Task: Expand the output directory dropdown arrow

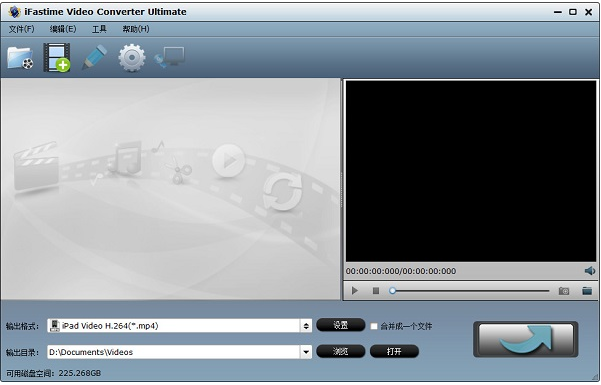Action: [306, 352]
